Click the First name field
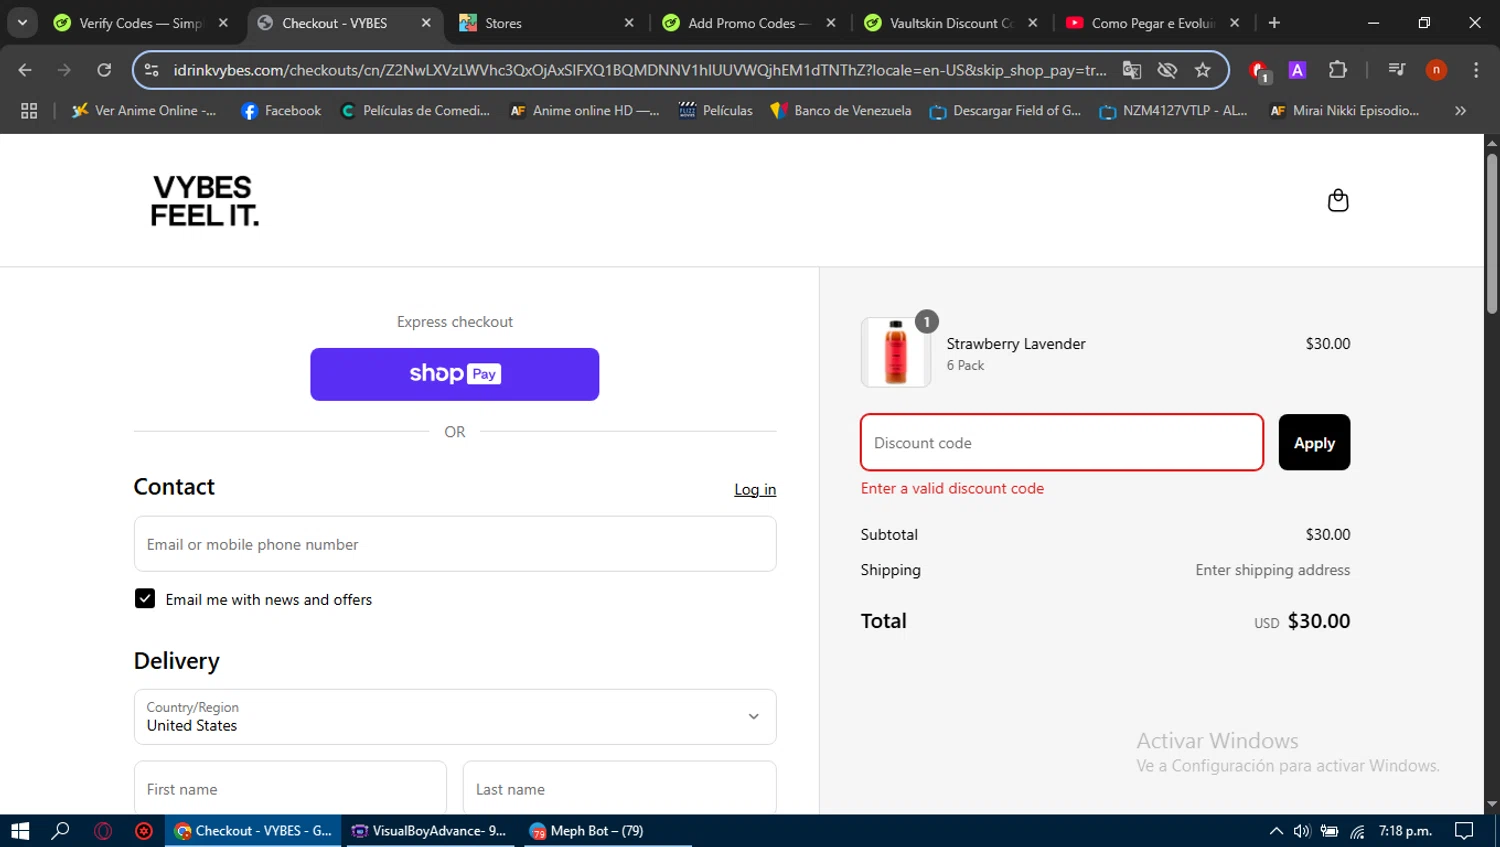 (x=290, y=788)
